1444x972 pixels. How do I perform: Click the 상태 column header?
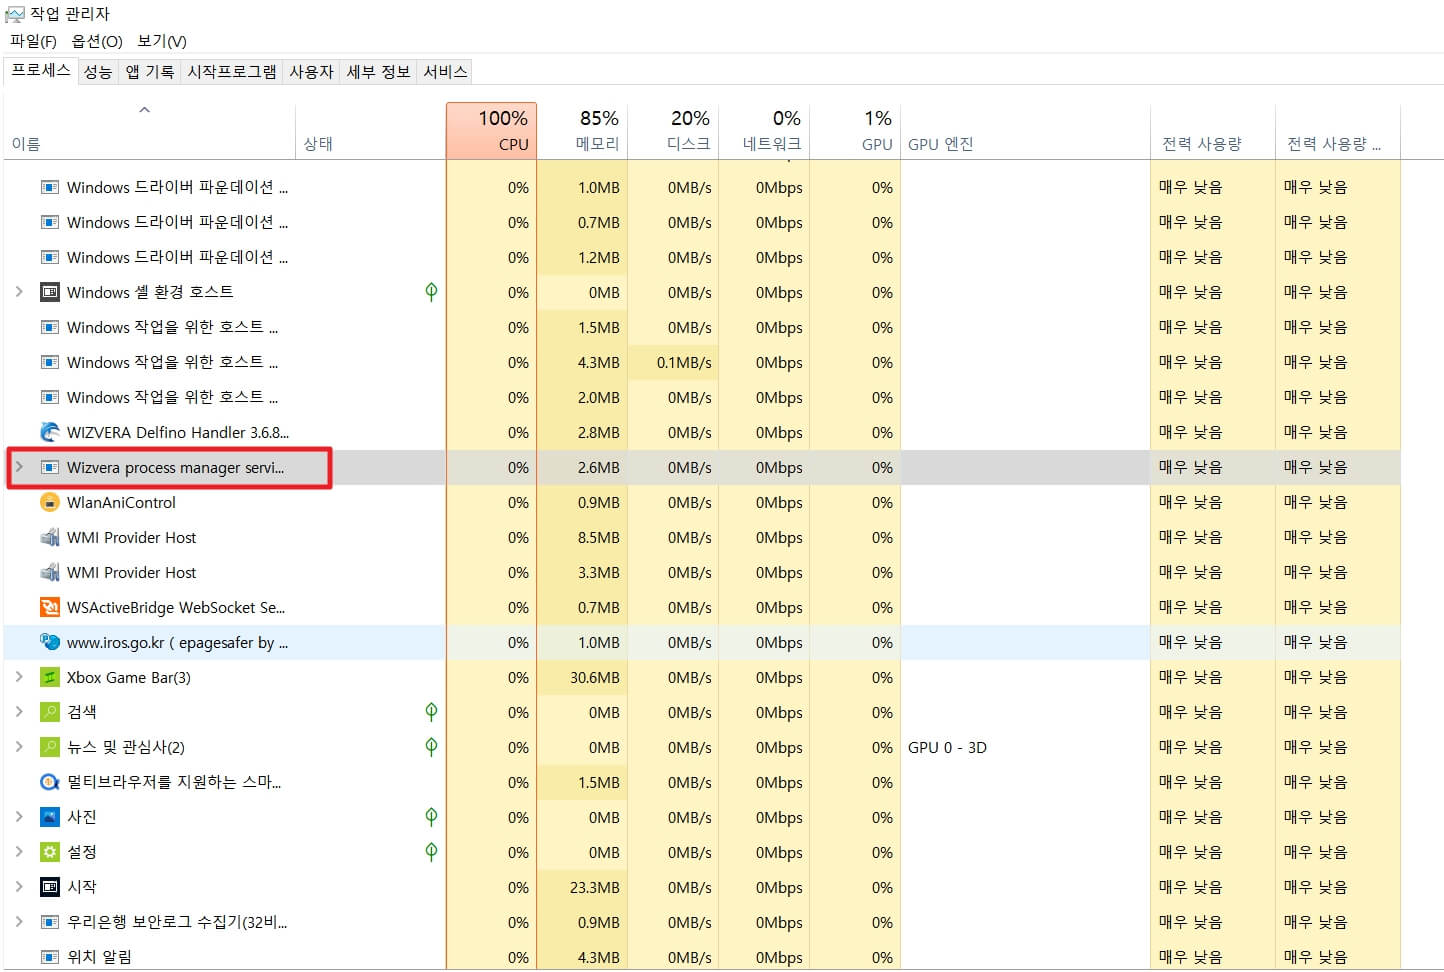click(370, 131)
